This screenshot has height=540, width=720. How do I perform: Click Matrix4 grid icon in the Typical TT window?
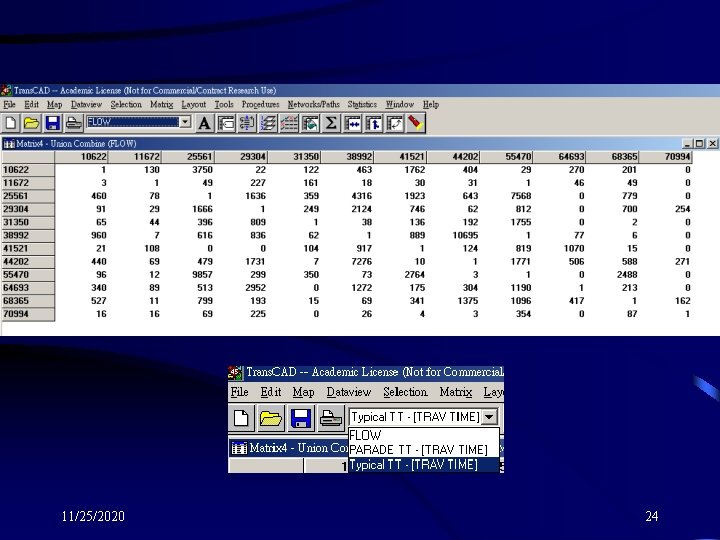tap(239, 448)
